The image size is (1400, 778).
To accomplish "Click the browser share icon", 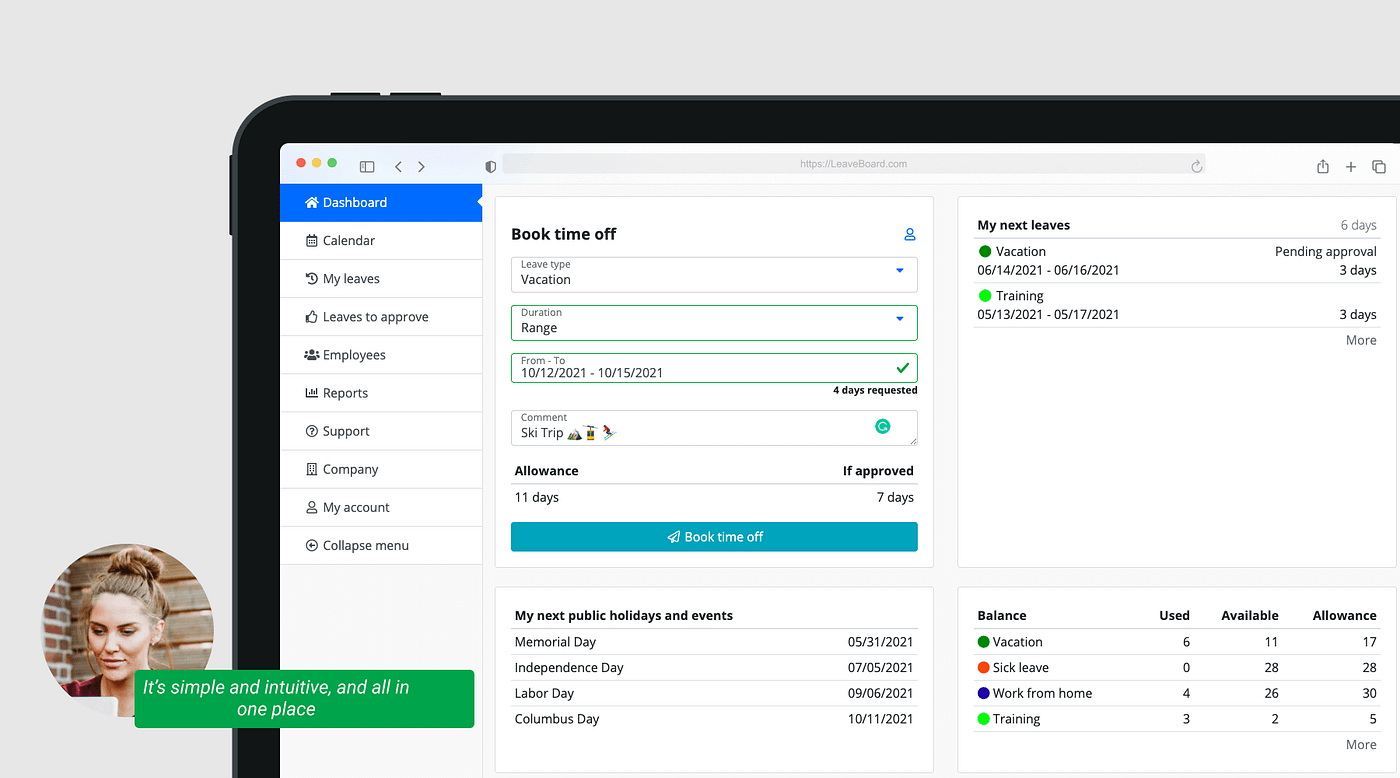I will tap(1323, 167).
